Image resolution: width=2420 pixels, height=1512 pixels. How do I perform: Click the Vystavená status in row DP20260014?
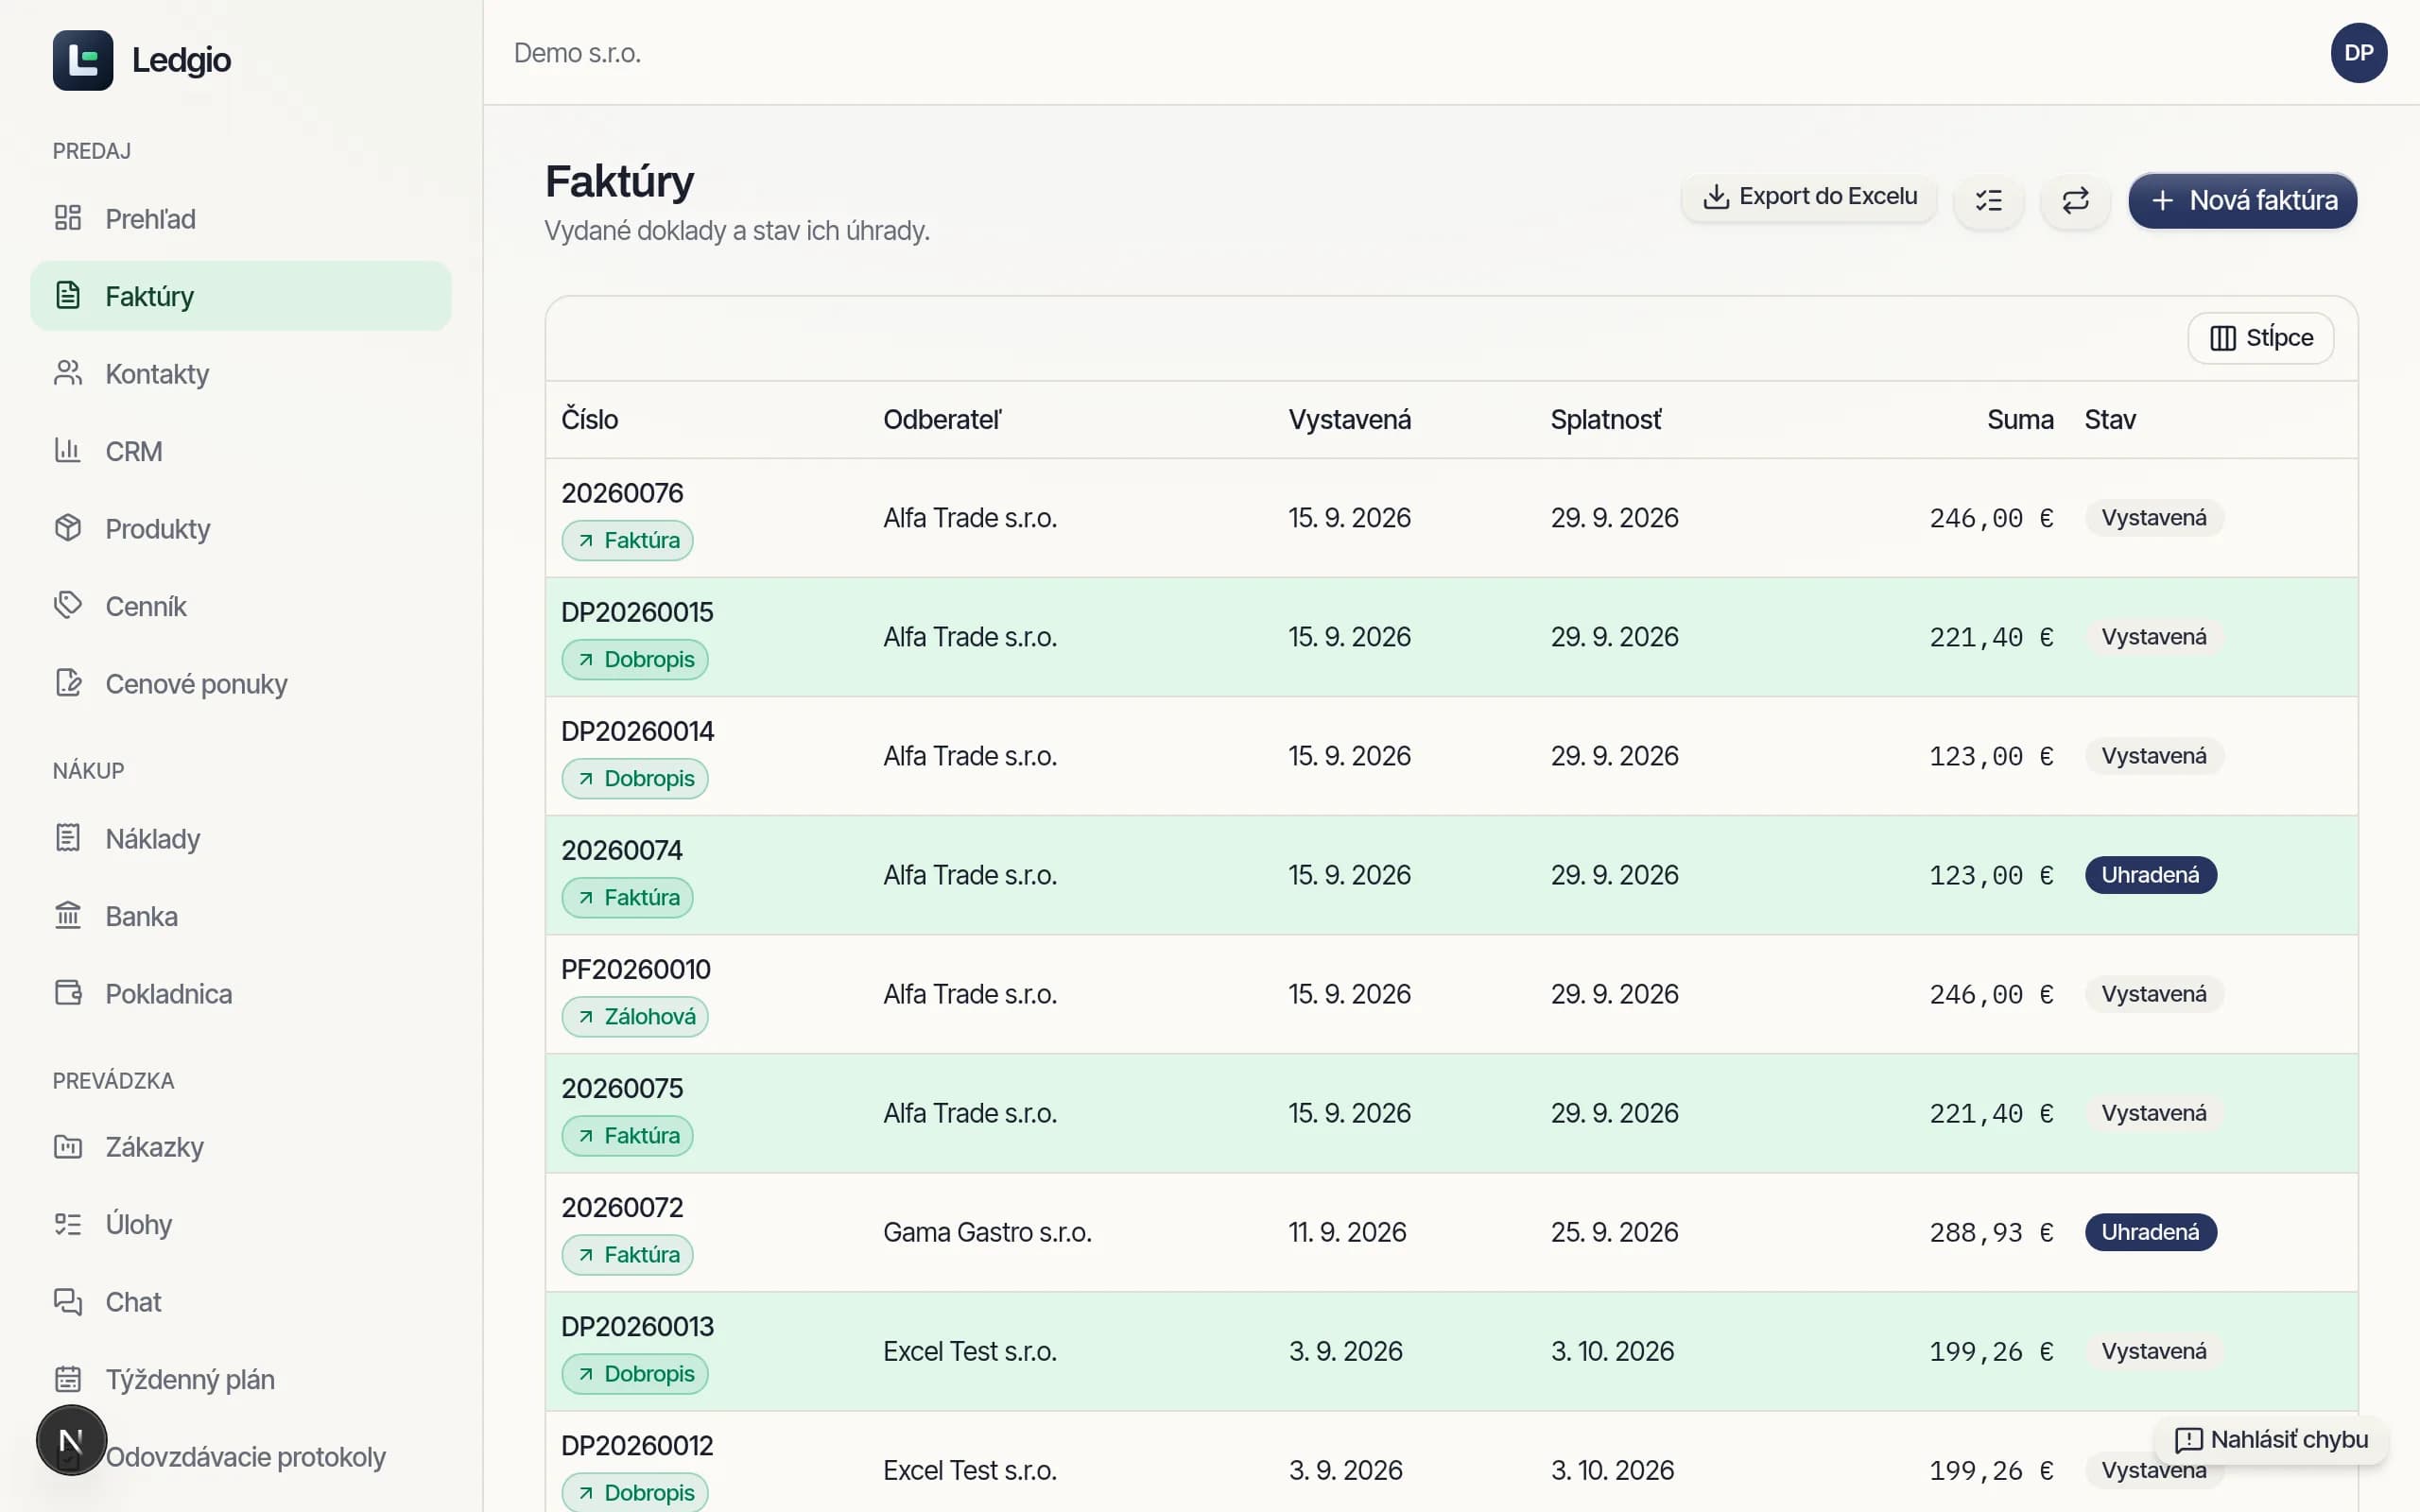[x=2153, y=756]
